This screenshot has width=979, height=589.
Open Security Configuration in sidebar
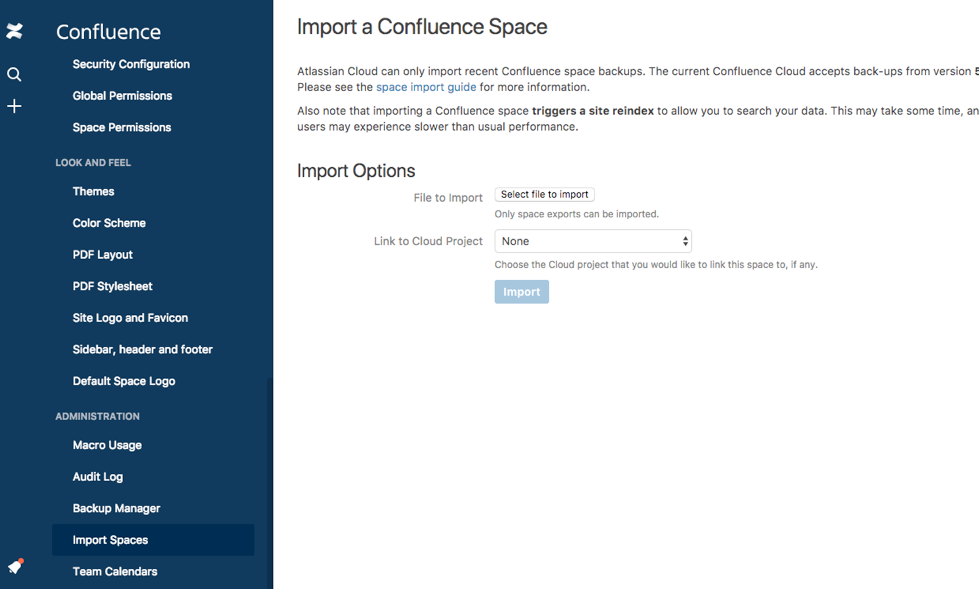coord(131,64)
